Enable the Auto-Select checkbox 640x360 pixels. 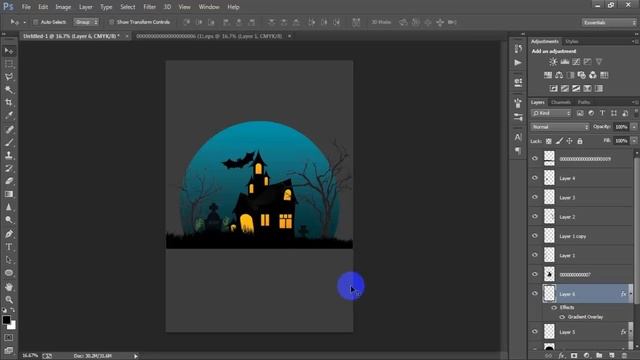pos(36,22)
